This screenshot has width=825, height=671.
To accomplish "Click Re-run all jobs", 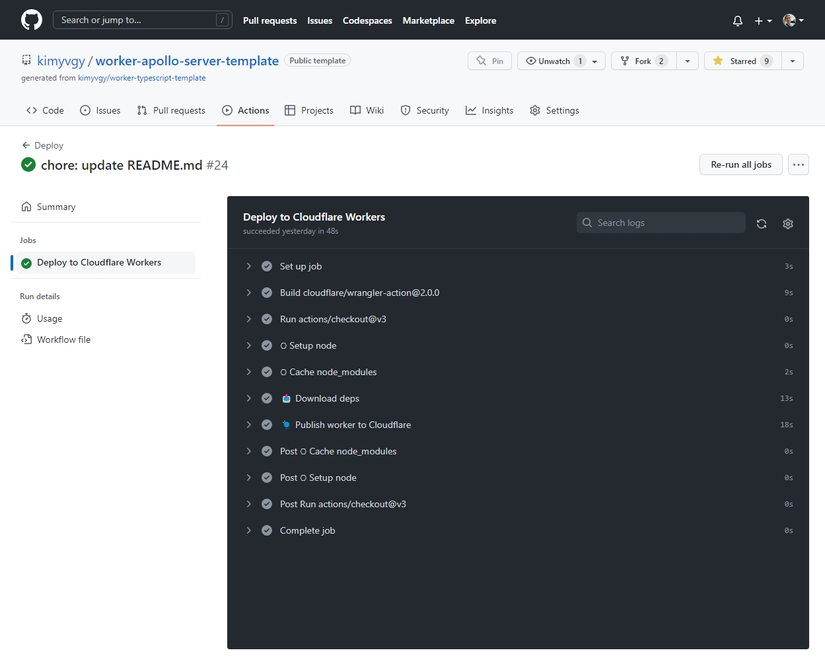I will 740,164.
